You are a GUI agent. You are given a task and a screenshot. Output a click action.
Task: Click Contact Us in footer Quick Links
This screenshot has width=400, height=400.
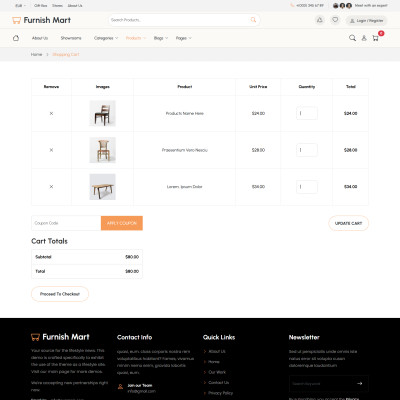point(219,382)
